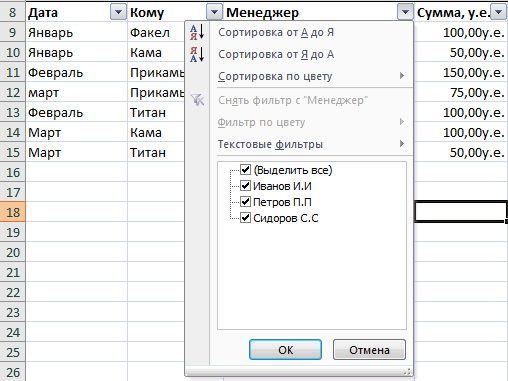508x381 pixels.
Task: Toggle the (Выделить все) checkbox
Action: 245,170
